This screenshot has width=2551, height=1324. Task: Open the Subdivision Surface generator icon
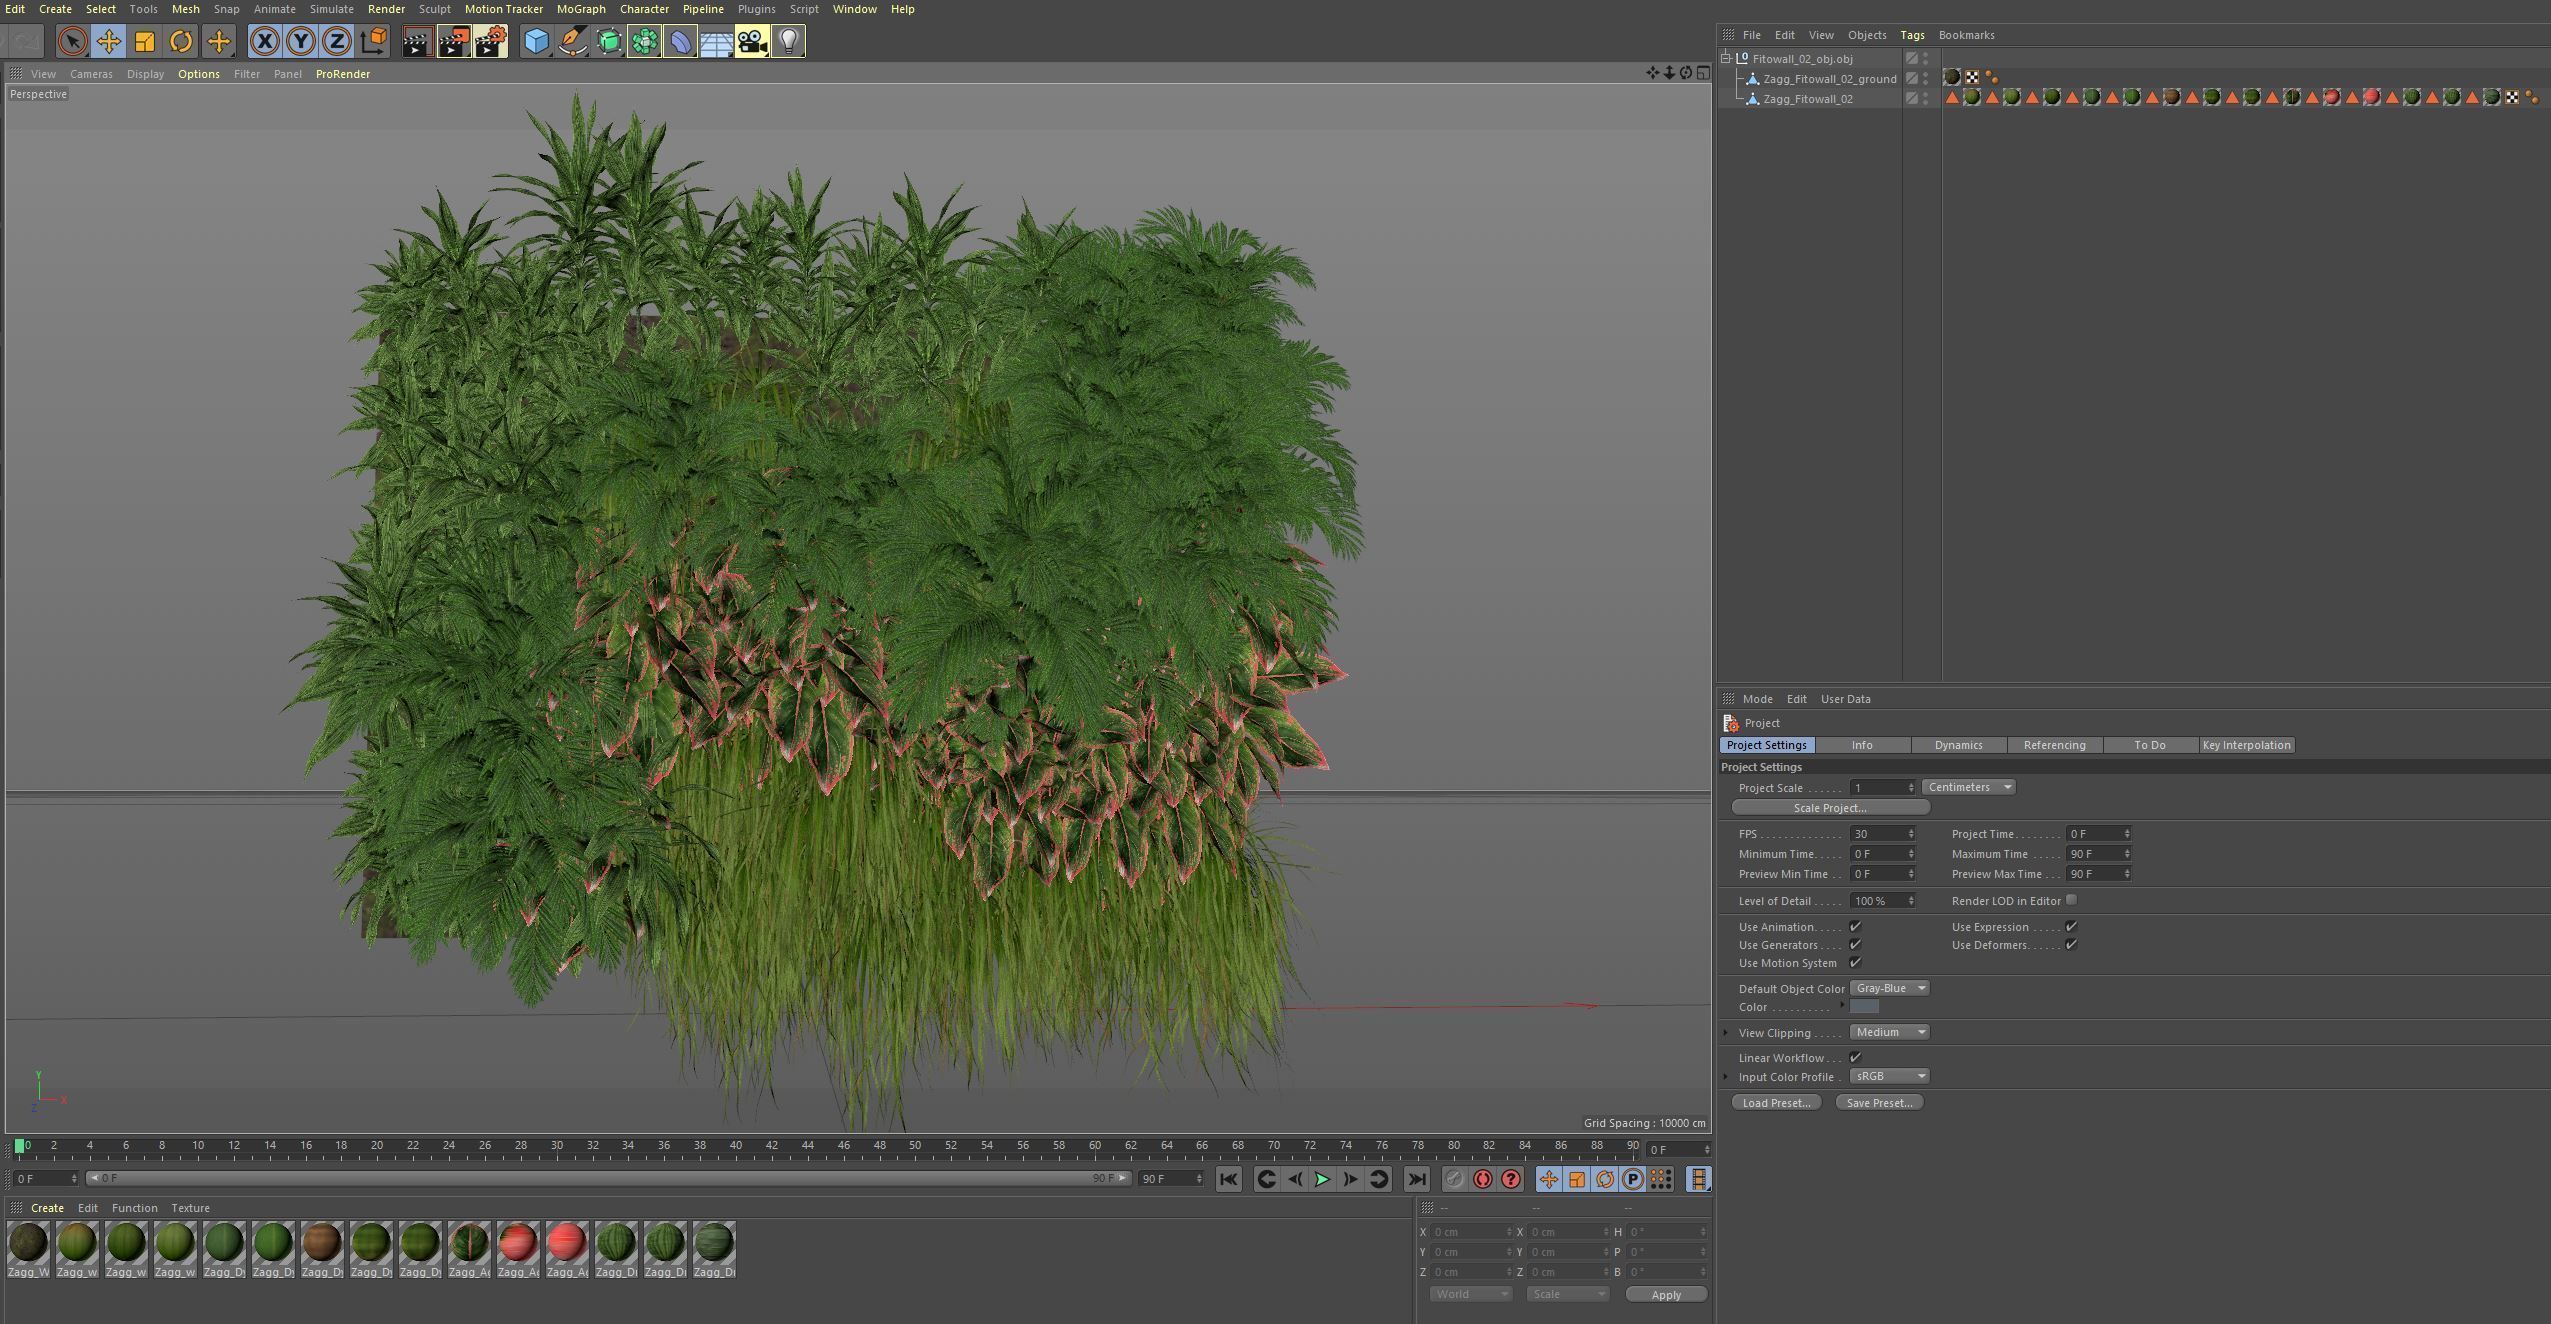(x=608, y=41)
